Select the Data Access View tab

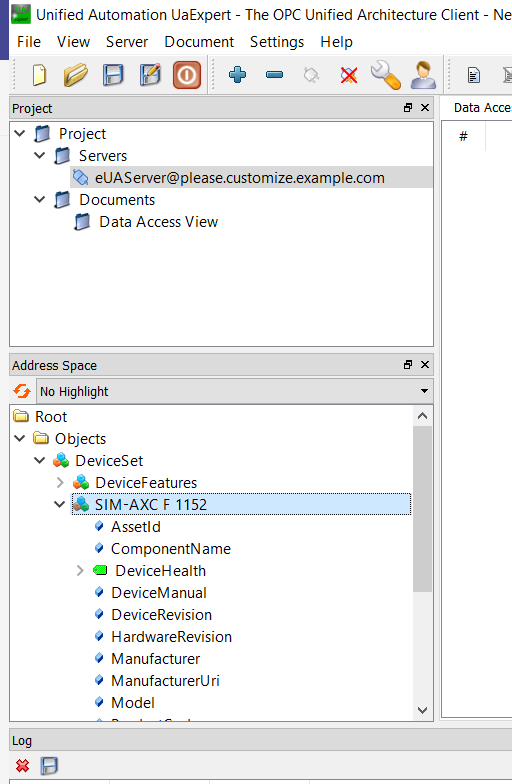pos(482,108)
